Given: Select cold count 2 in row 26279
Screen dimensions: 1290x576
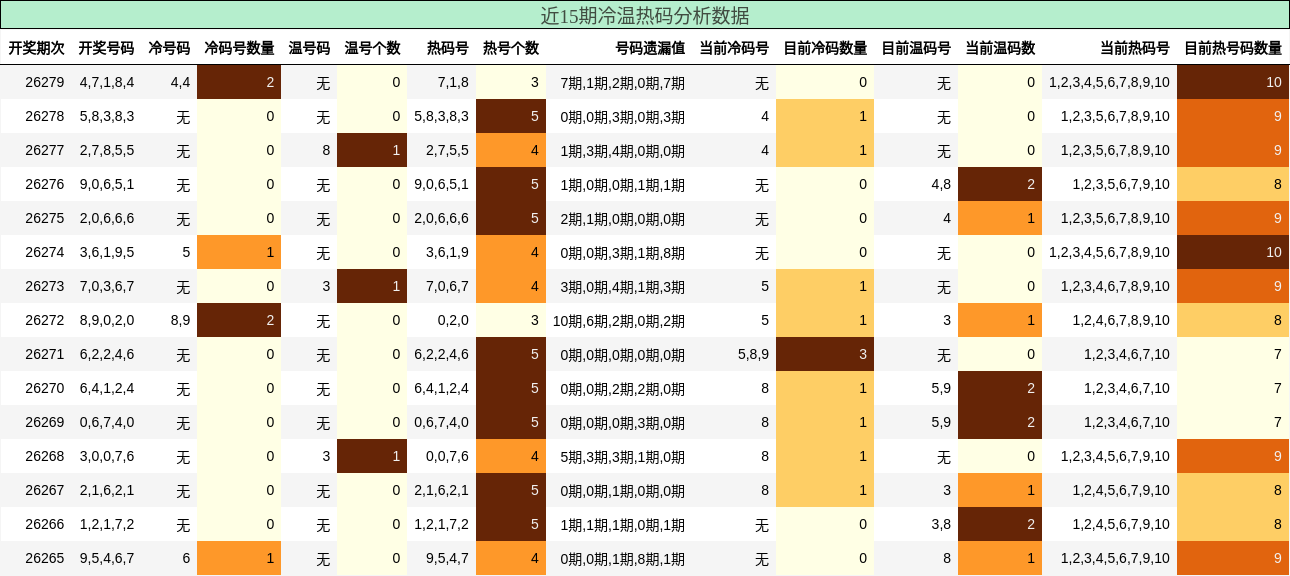Looking at the screenshot, I should [239, 82].
